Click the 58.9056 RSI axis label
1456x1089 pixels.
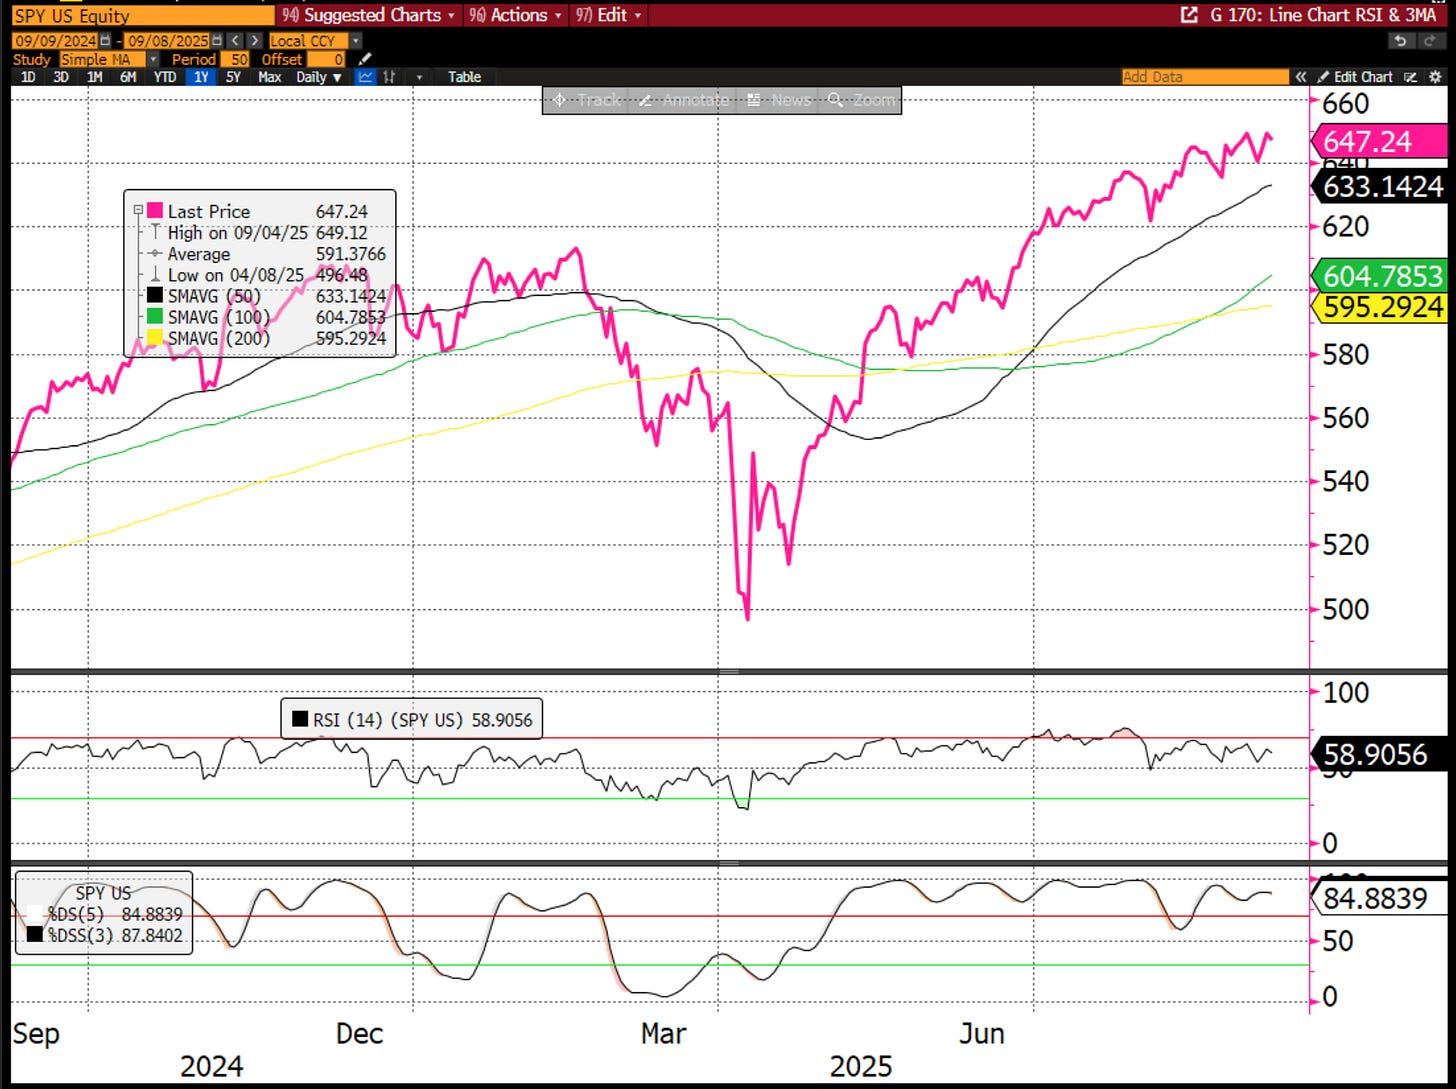click(x=1380, y=754)
